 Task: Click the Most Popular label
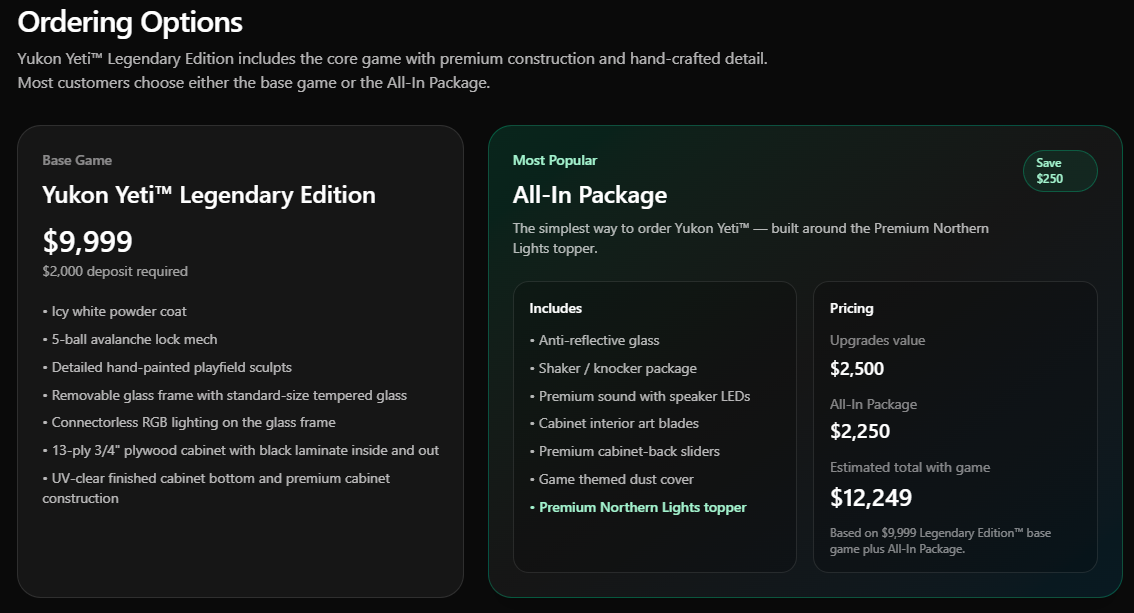tap(554, 160)
